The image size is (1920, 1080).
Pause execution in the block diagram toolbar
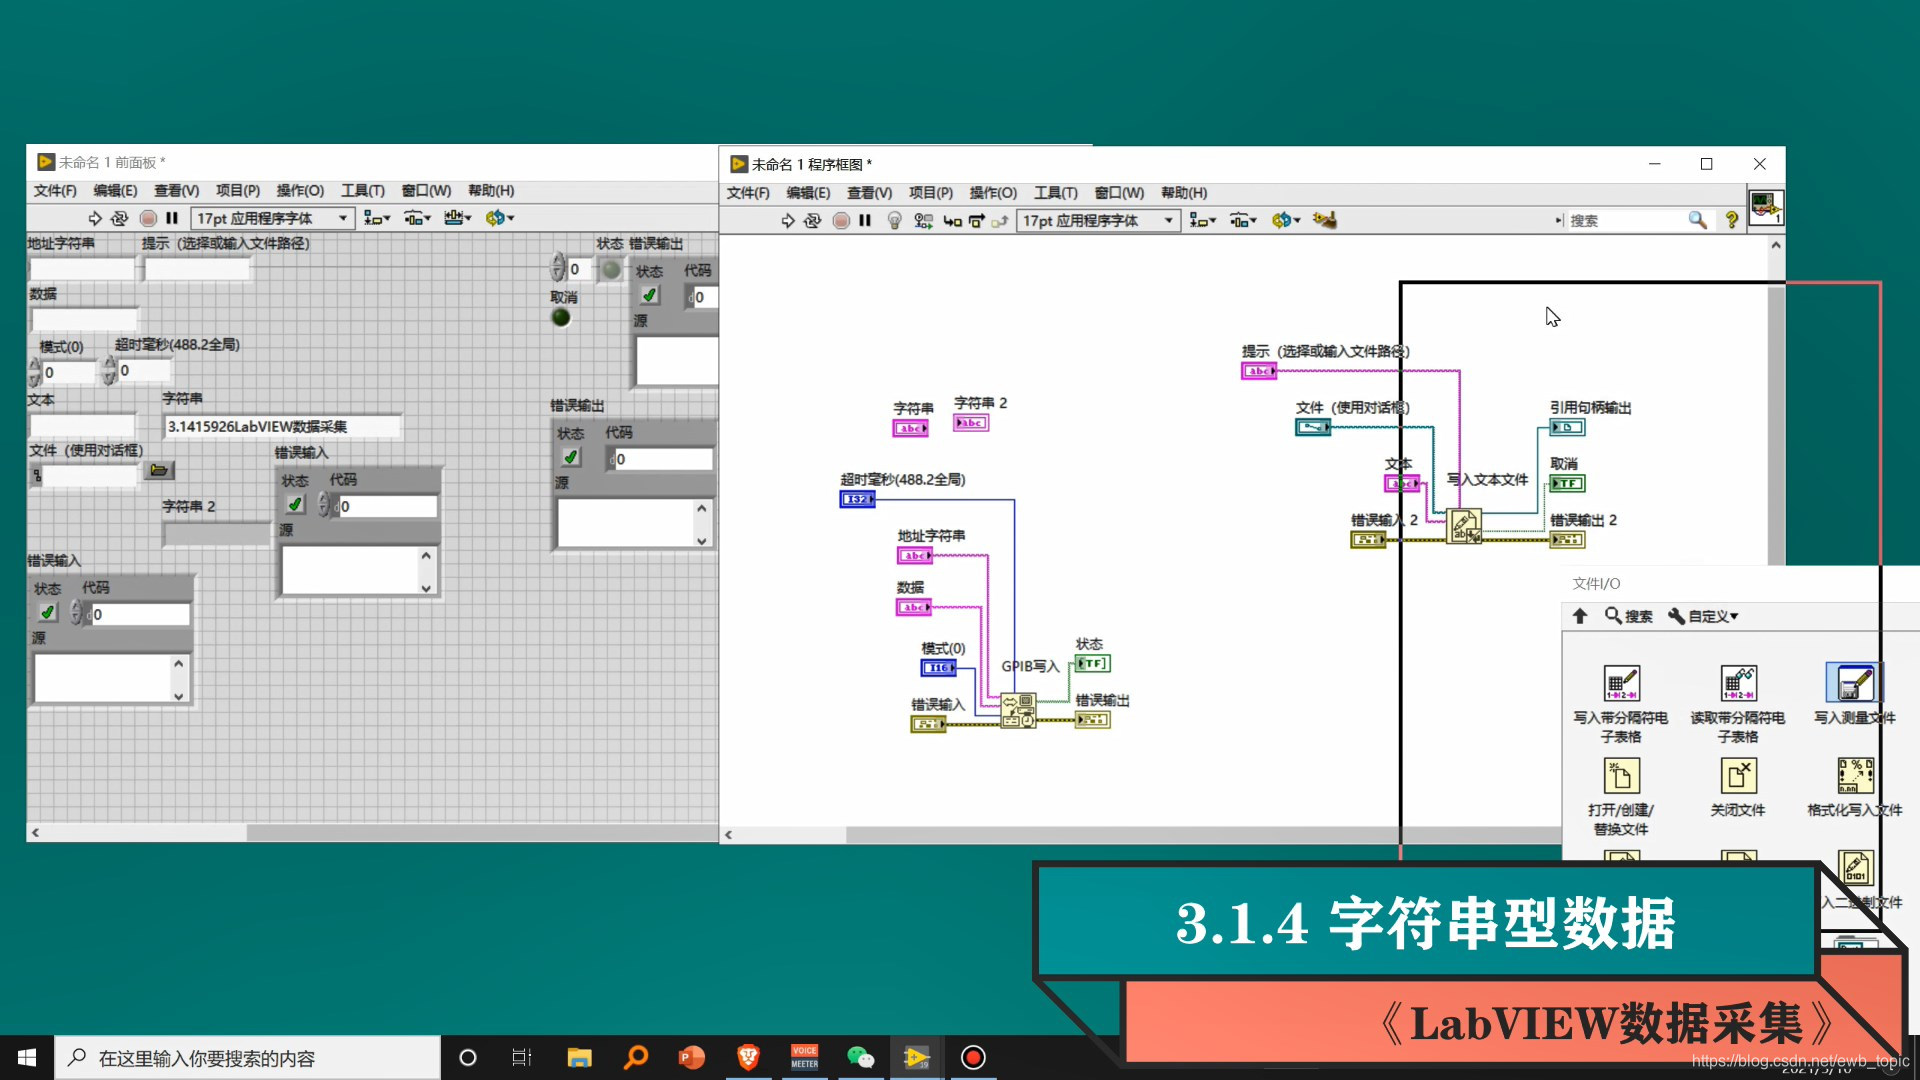865,221
